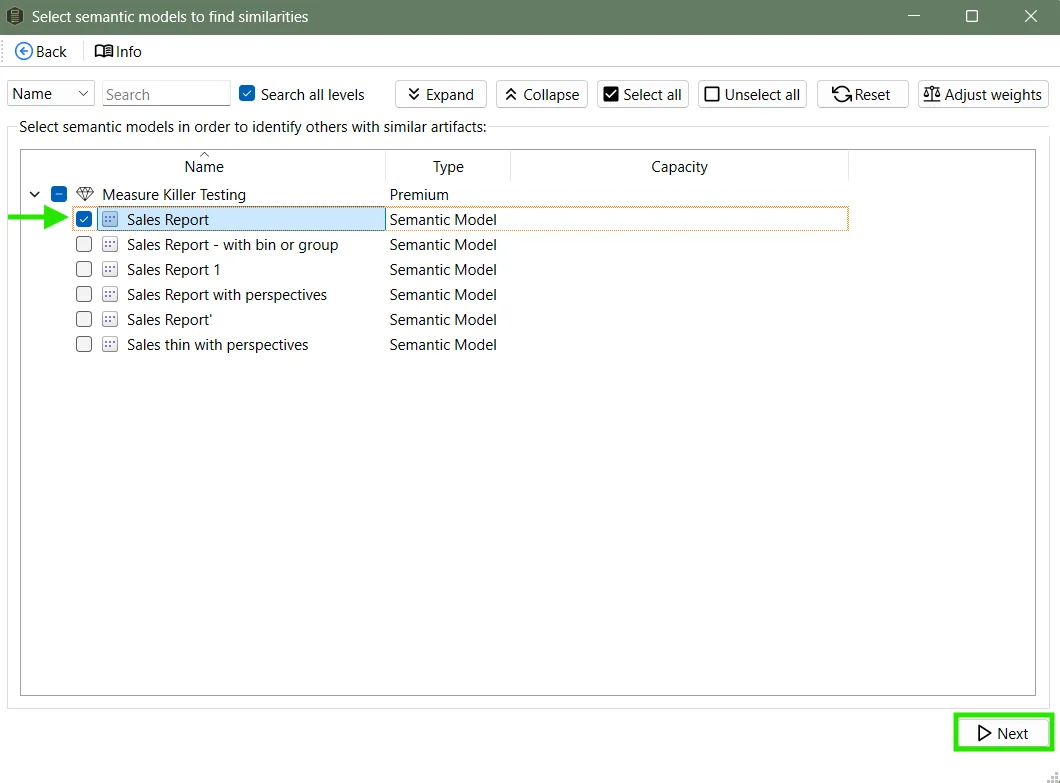Check Sales Report with perspectives checkbox
This screenshot has height=783, width=1060.
pyautogui.click(x=84, y=294)
